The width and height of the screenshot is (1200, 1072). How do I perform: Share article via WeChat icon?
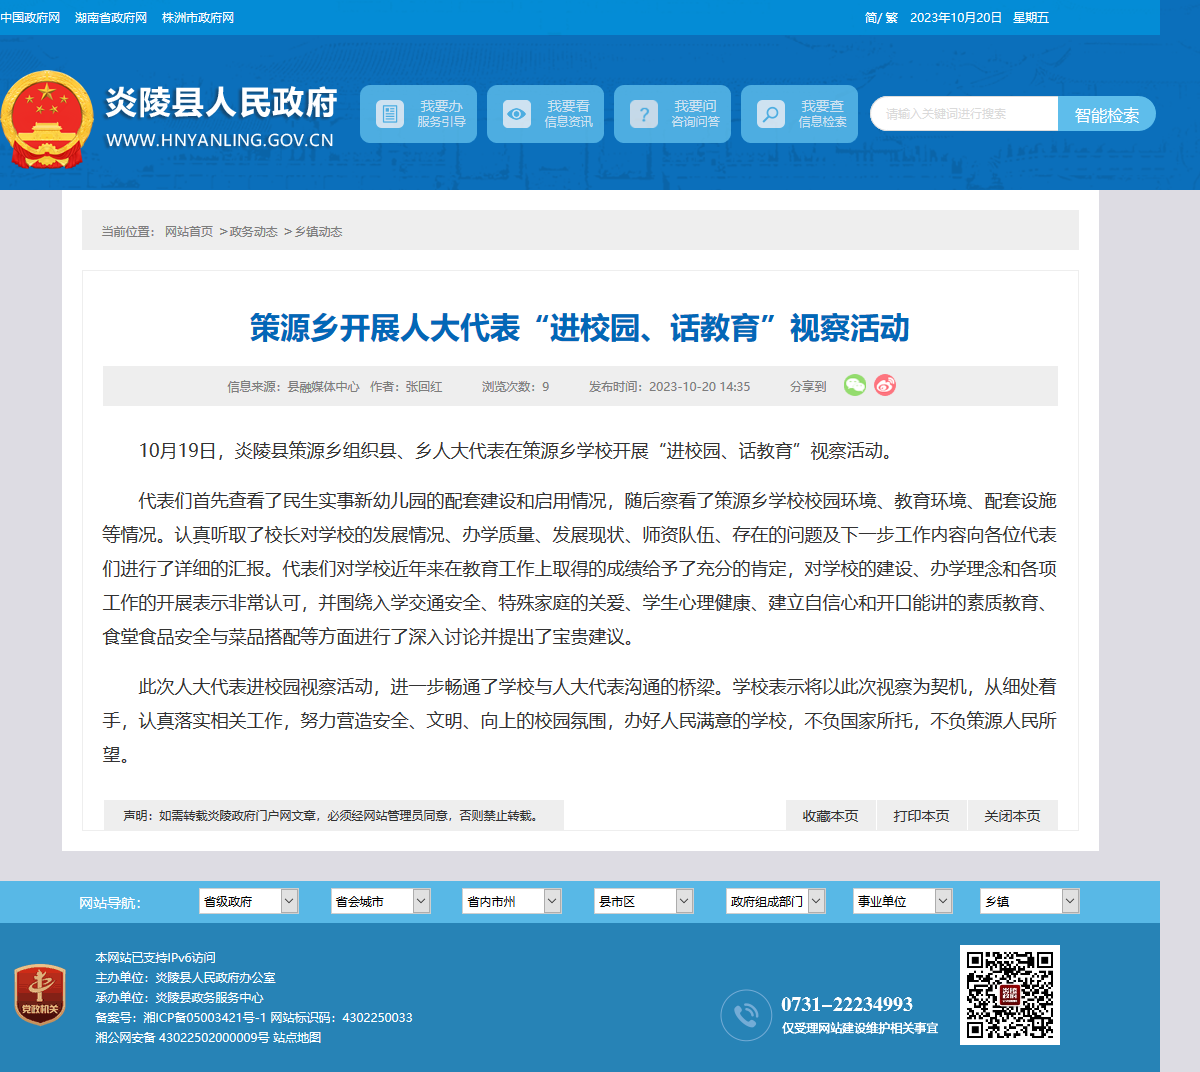[855, 385]
